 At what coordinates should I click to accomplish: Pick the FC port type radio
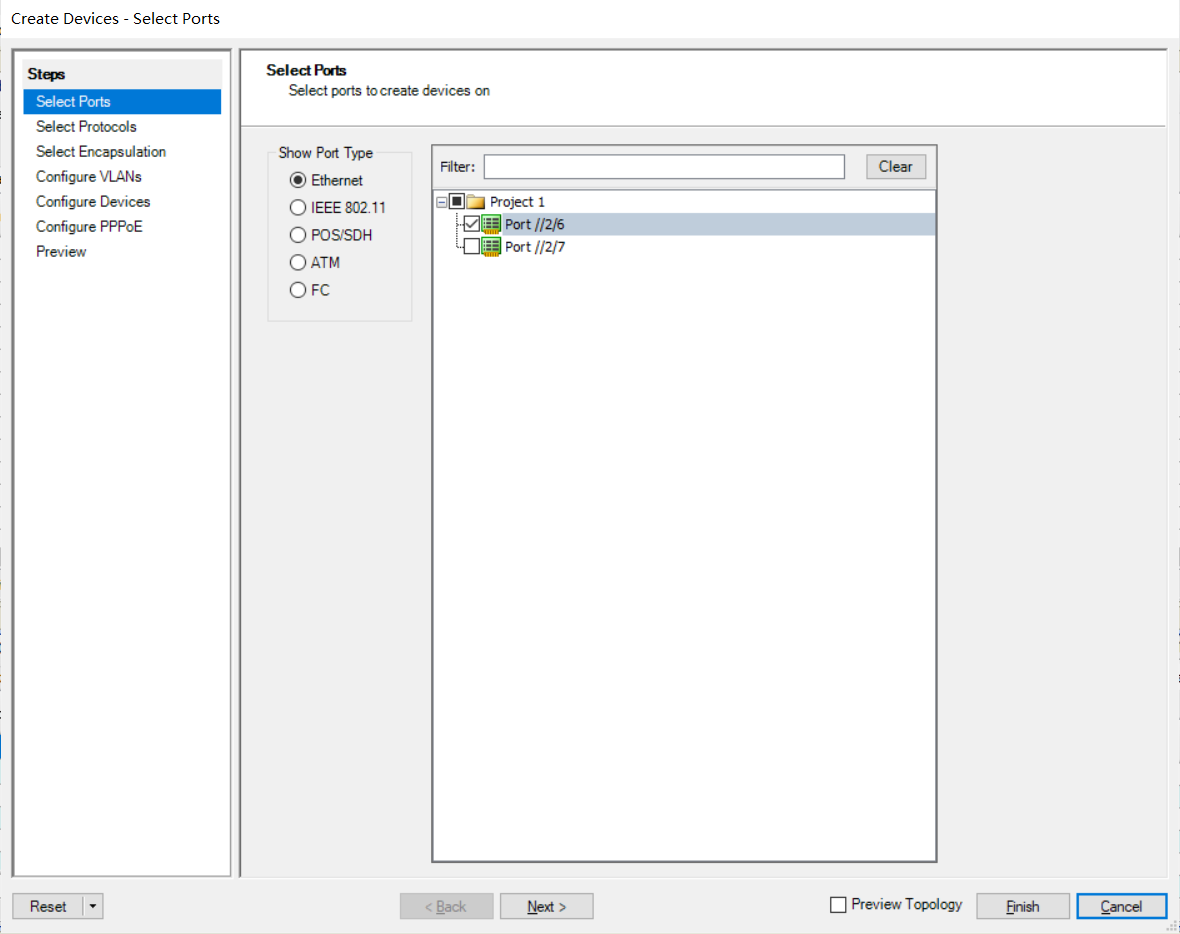click(298, 290)
